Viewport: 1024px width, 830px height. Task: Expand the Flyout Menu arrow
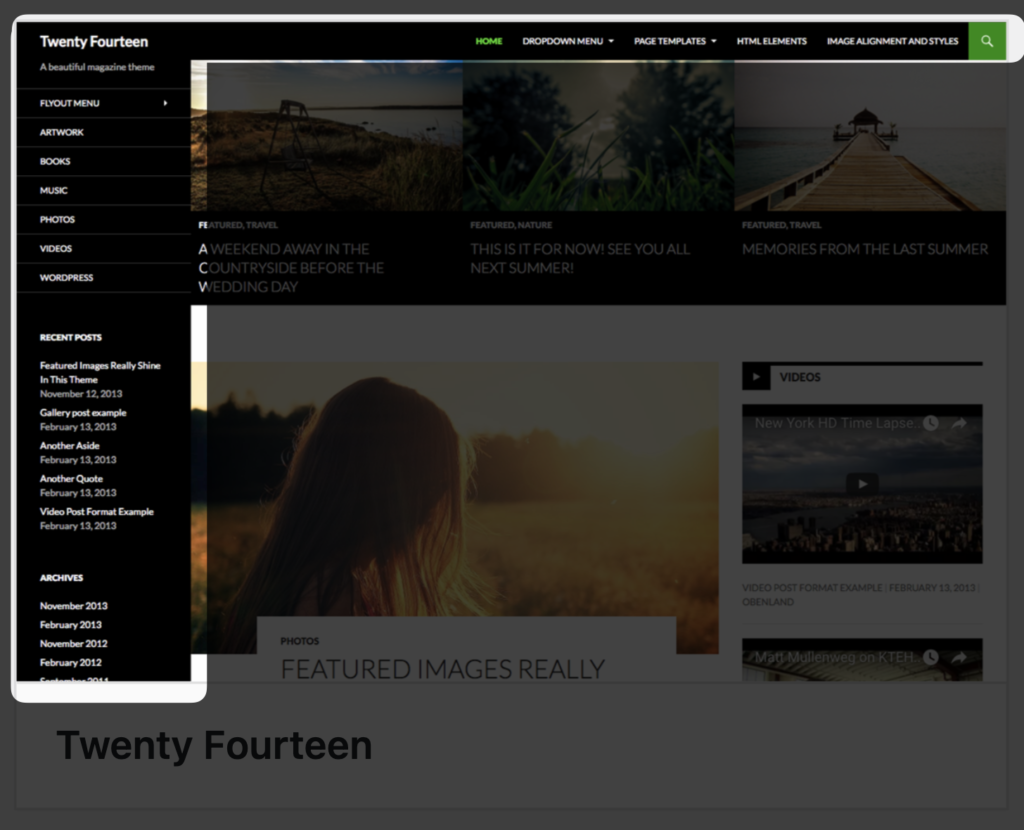(x=165, y=103)
